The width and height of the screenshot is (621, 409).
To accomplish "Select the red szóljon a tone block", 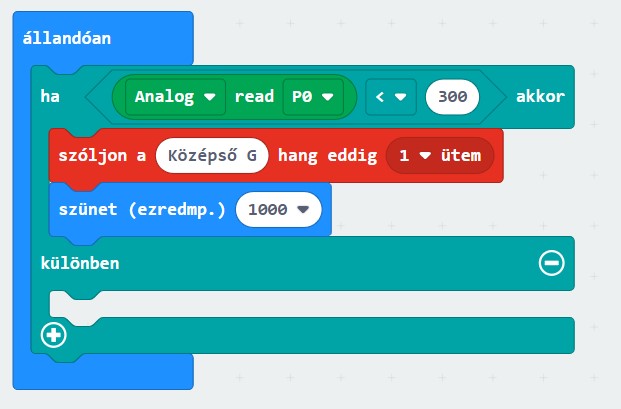I will (x=100, y=155).
